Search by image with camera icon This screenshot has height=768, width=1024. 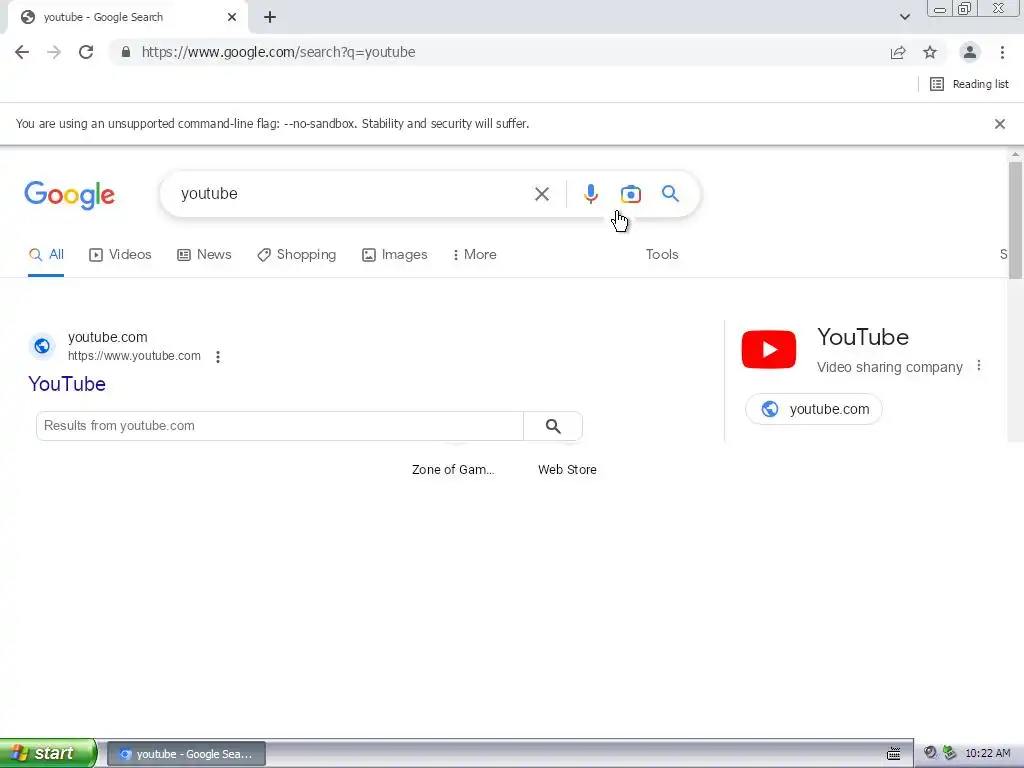[x=630, y=194]
